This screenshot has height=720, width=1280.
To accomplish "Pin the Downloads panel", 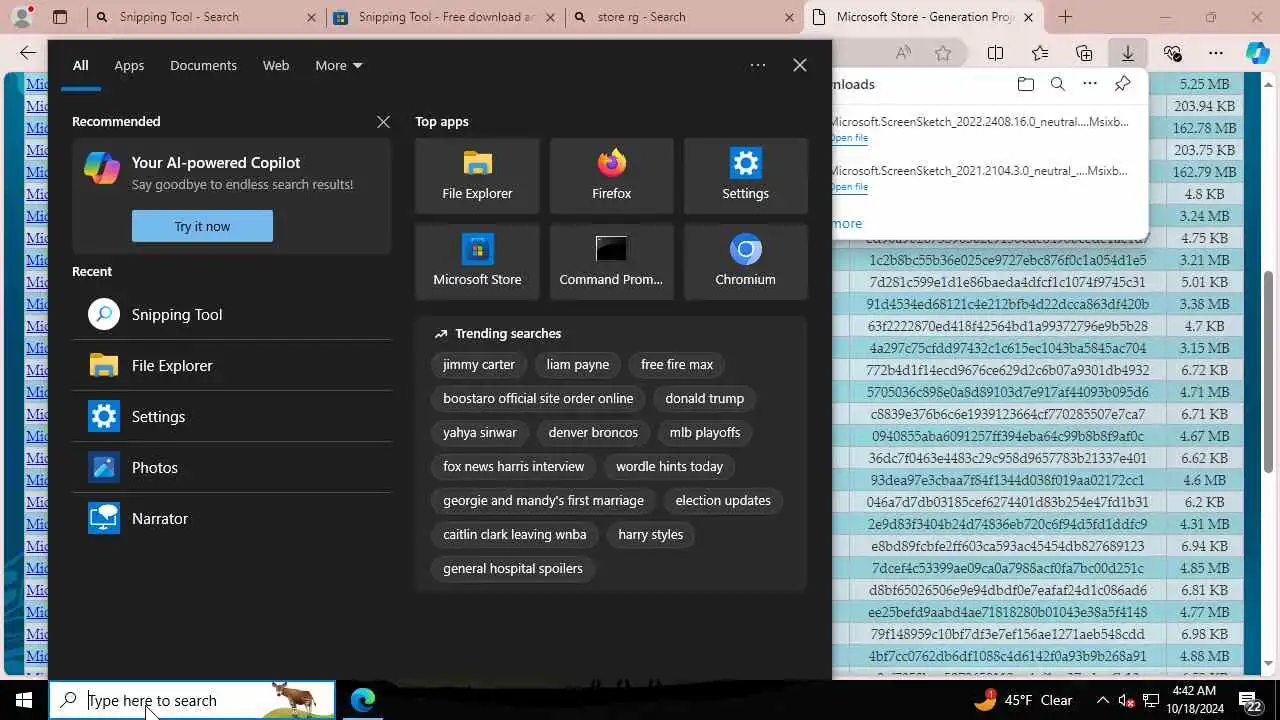I will (x=1123, y=84).
